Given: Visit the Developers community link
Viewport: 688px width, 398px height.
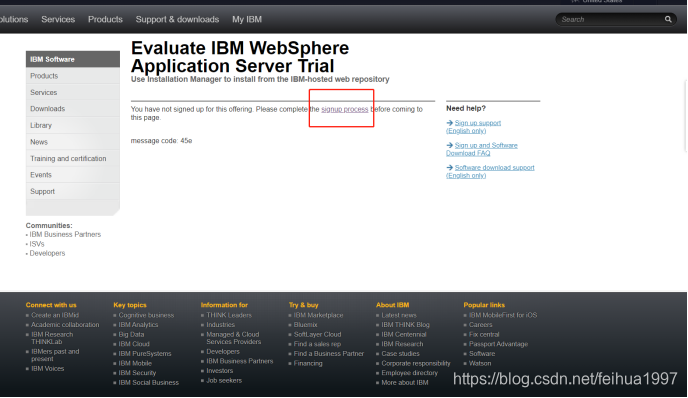Looking at the screenshot, I should (x=47, y=253).
